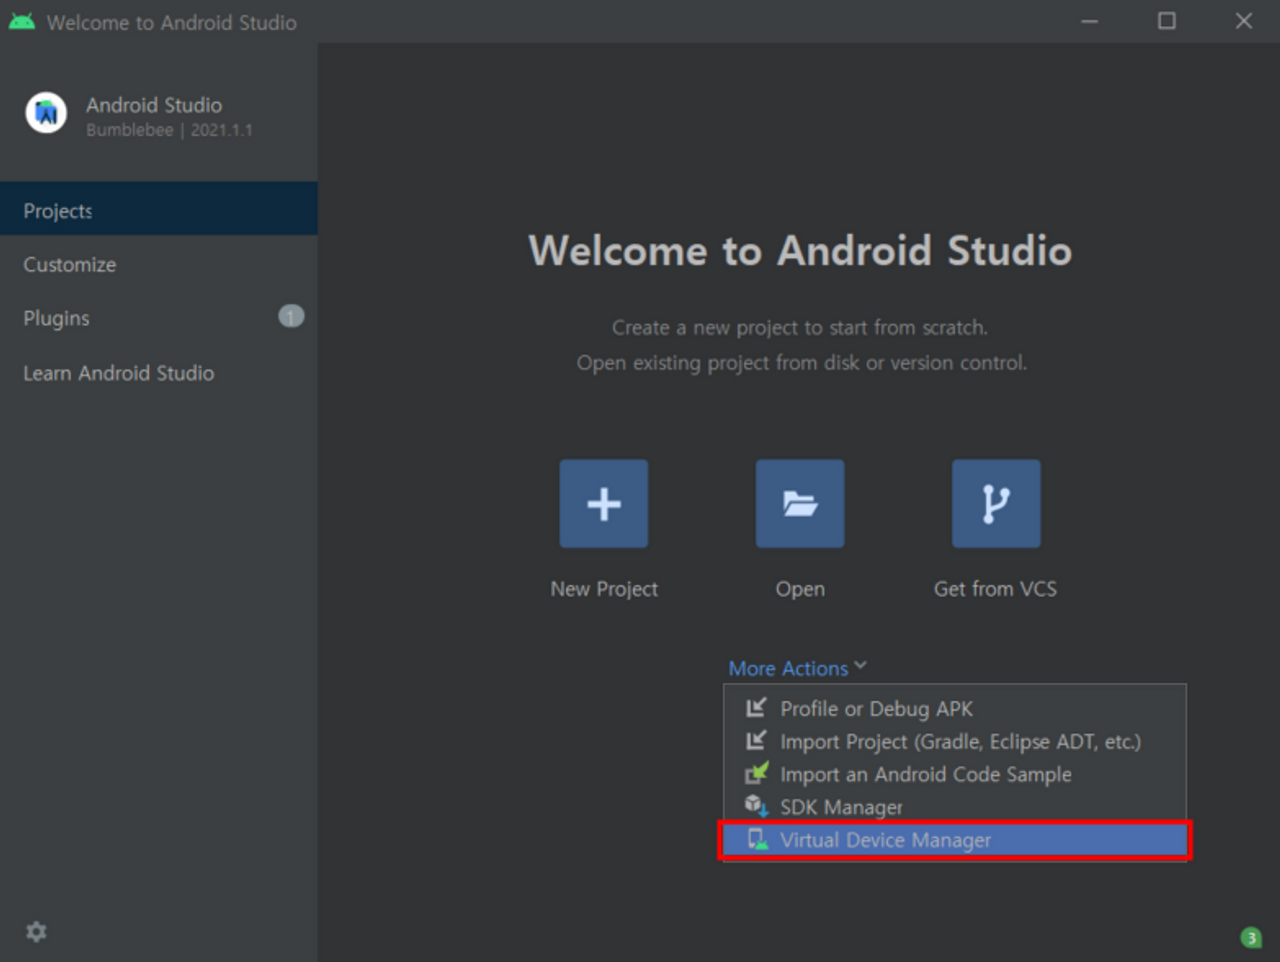Click the Bumblebee | 2021.1.1 version text
This screenshot has height=962, width=1280.
[169, 130]
